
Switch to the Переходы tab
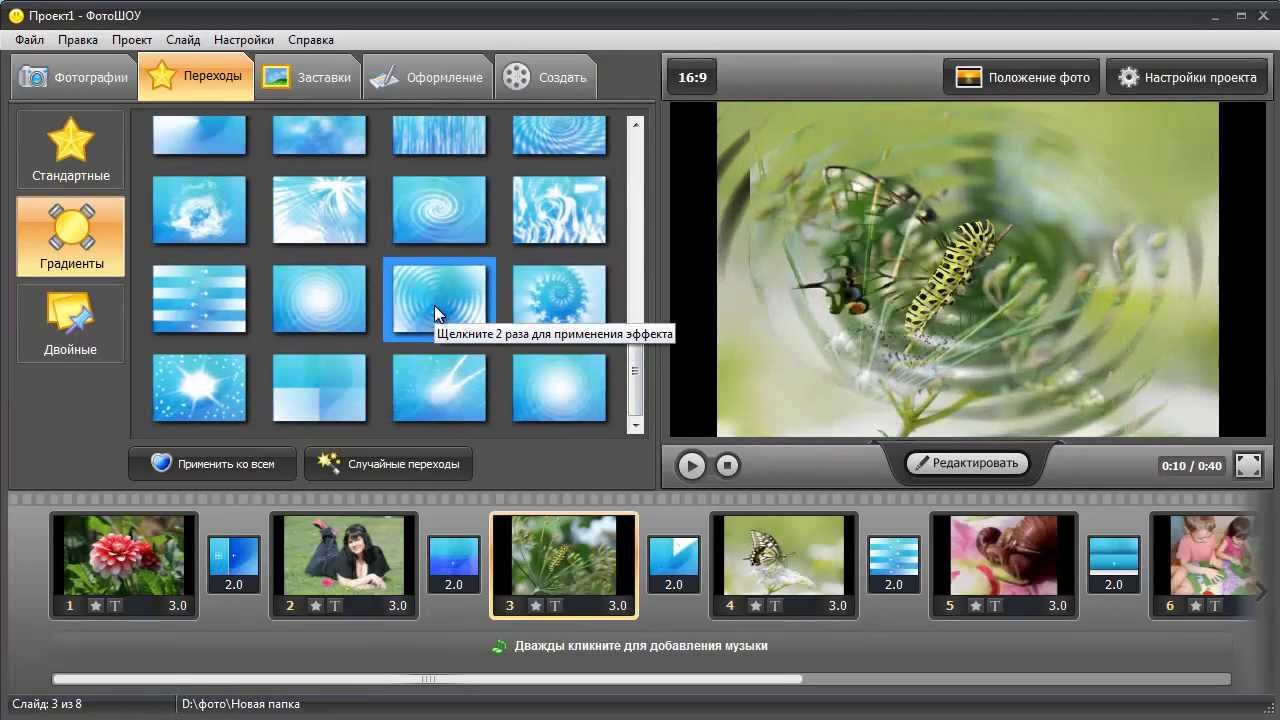point(196,76)
